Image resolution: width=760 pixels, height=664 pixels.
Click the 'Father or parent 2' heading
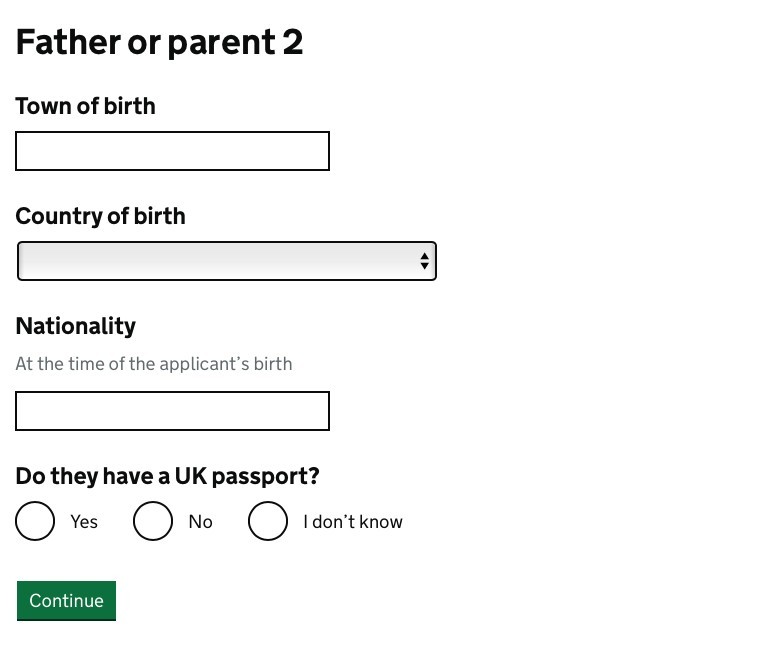click(x=159, y=42)
